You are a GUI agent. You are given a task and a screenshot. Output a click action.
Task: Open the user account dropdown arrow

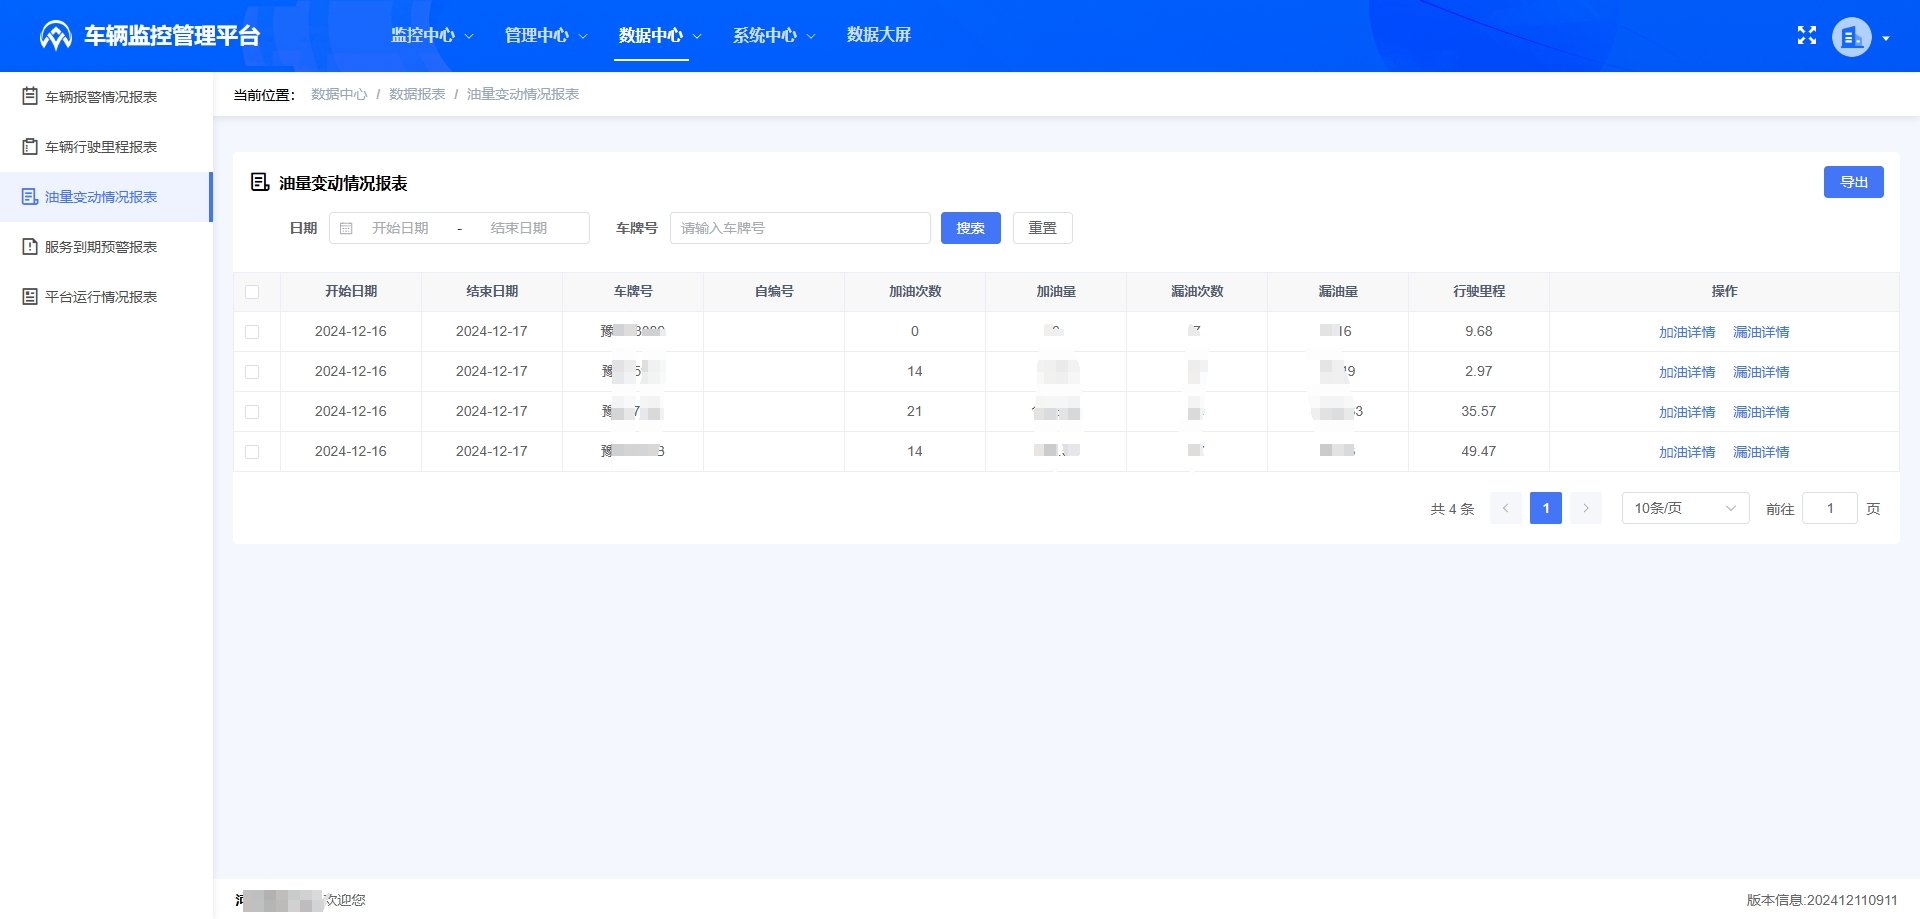tap(1886, 38)
